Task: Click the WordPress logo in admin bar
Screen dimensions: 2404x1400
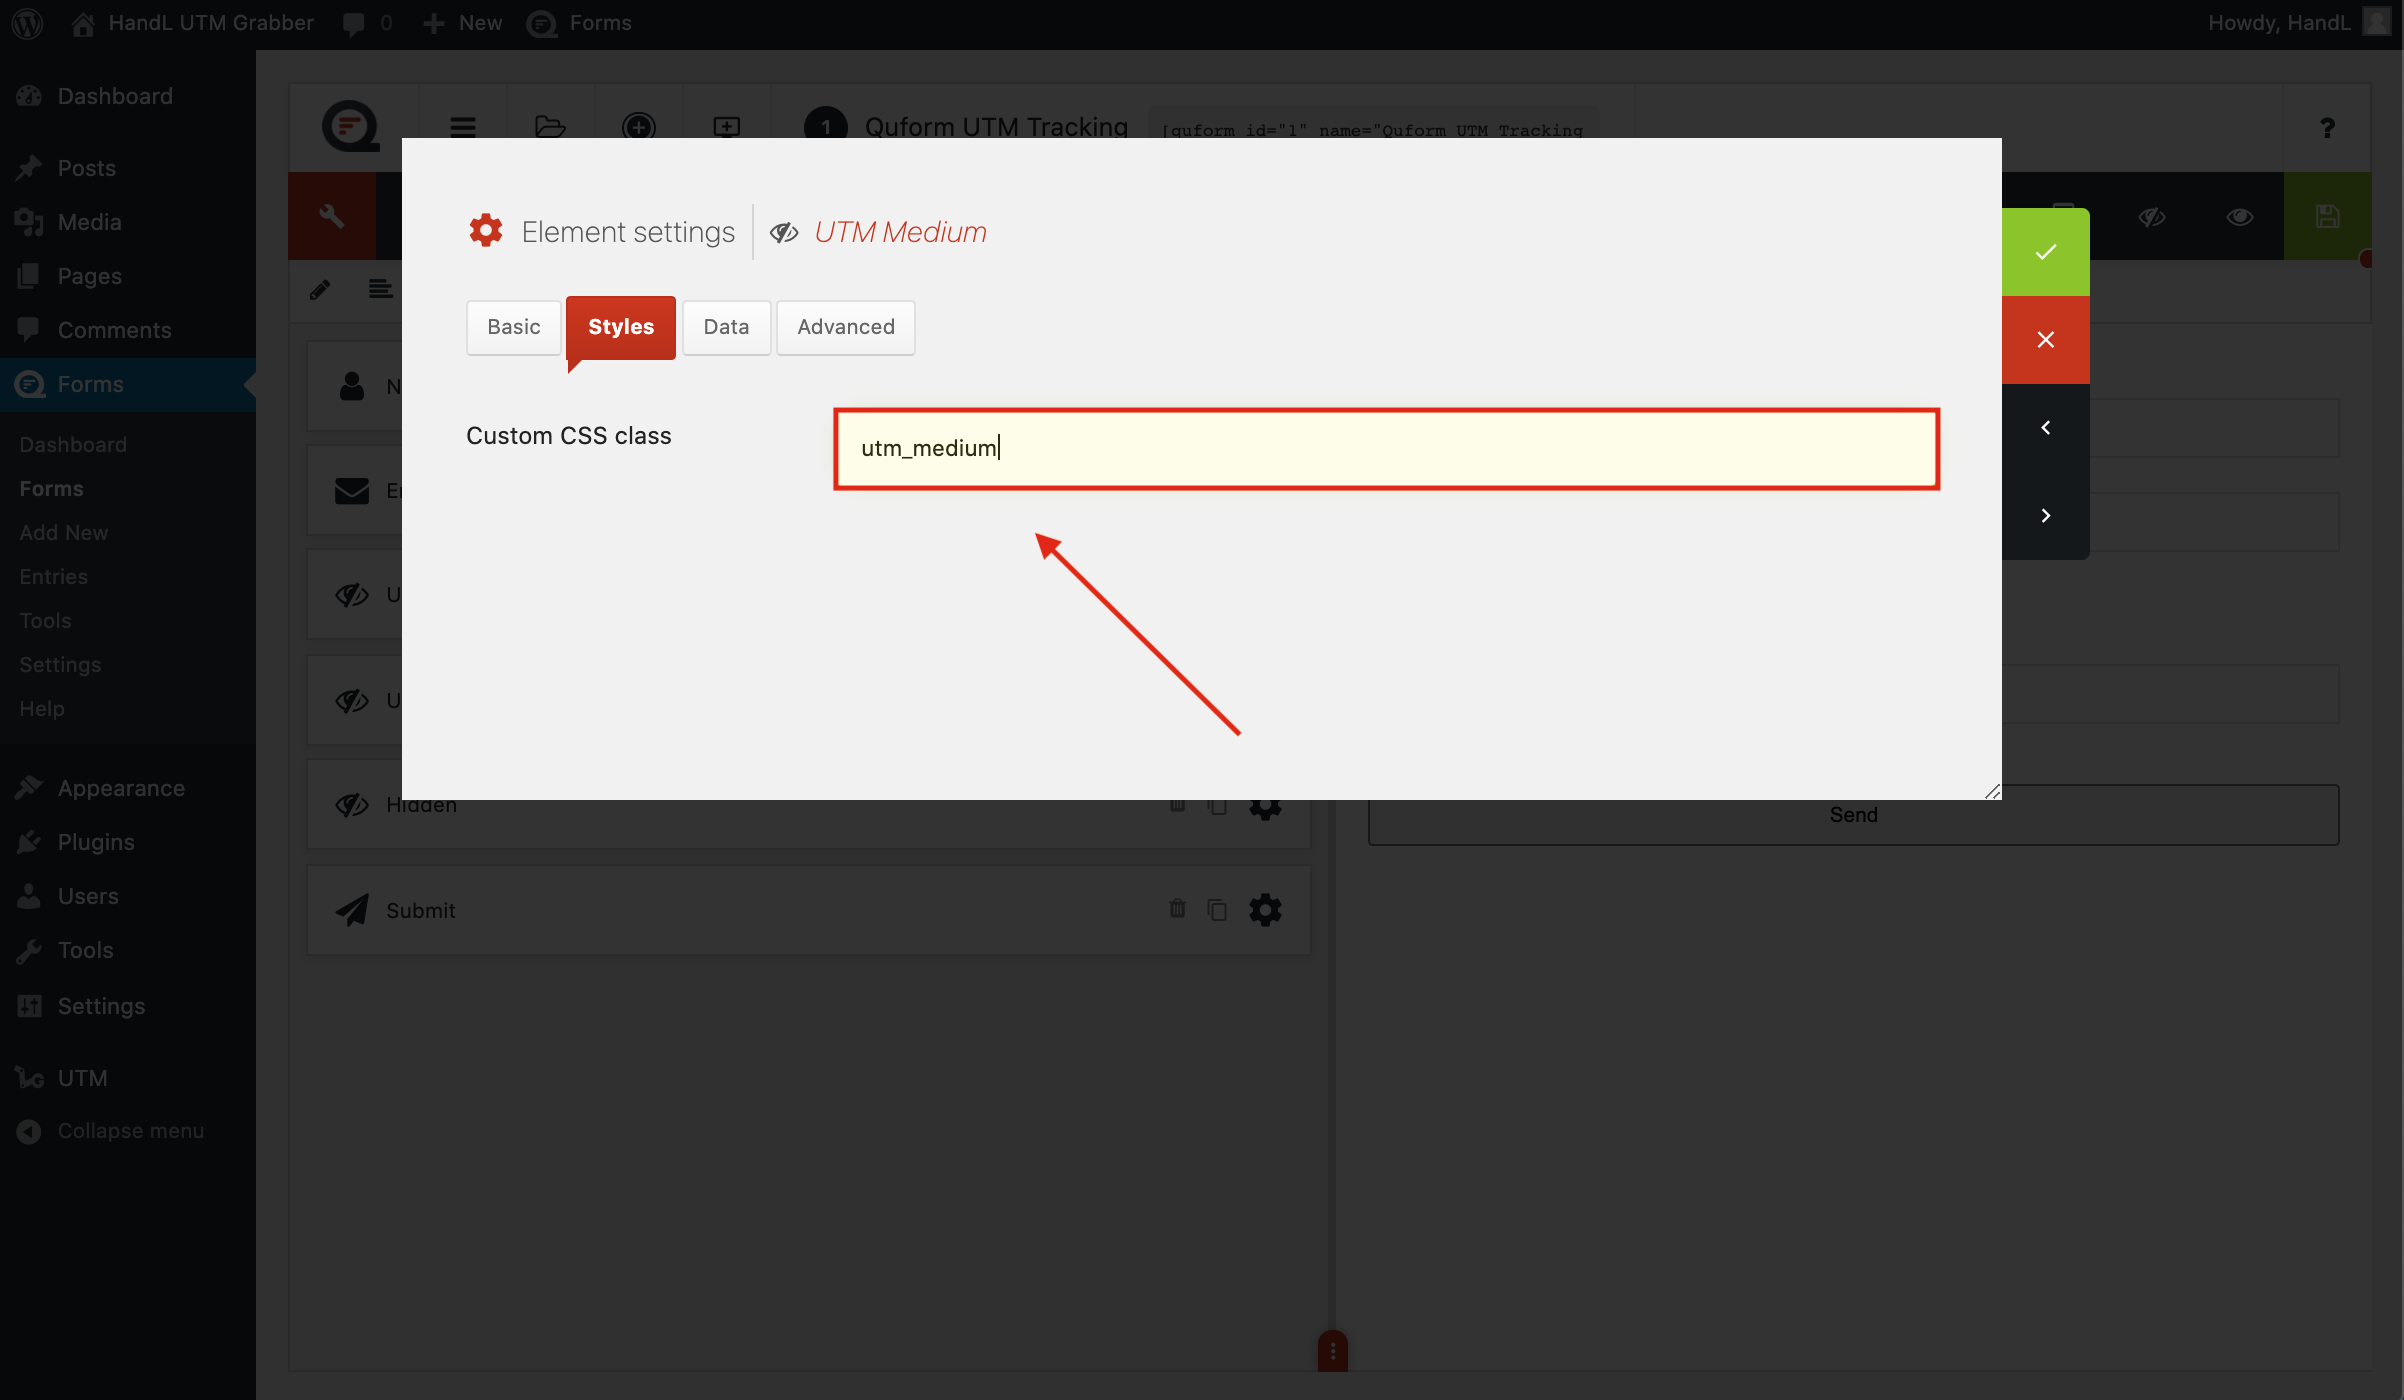Action: point(27,23)
